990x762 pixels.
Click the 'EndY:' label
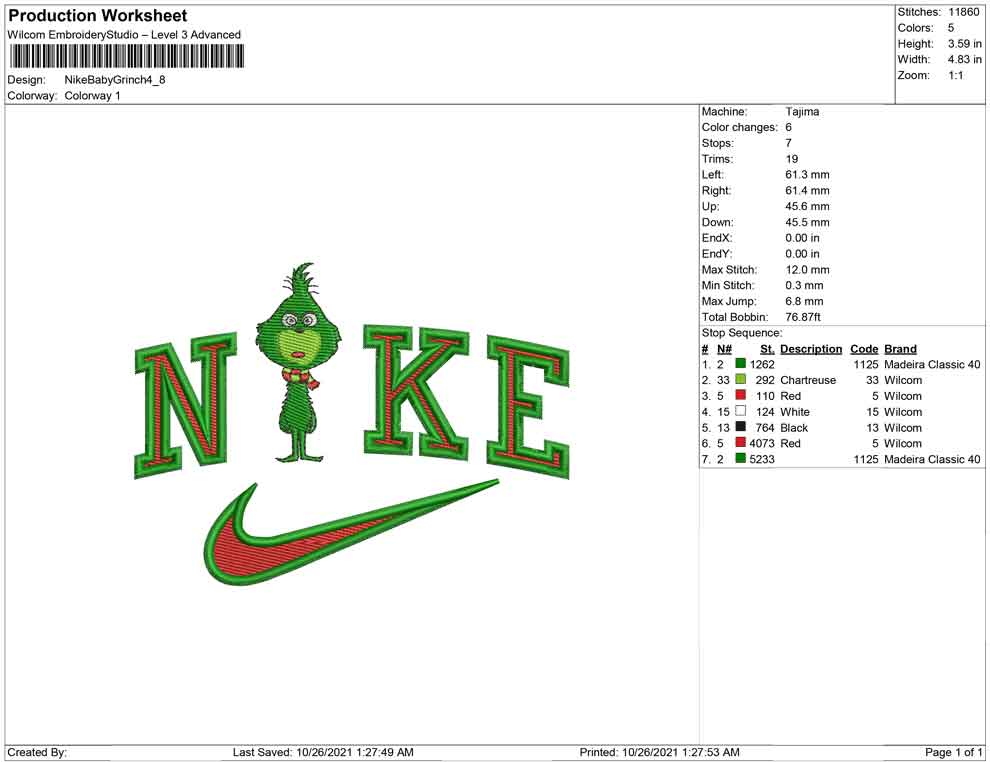pos(717,254)
